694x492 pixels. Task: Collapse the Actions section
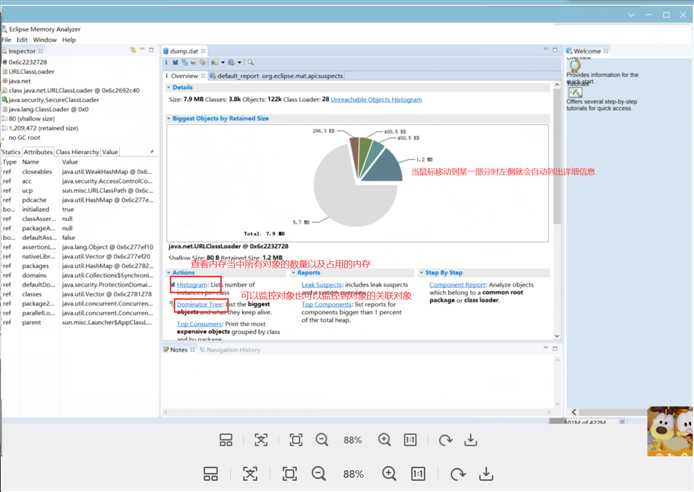(x=169, y=273)
